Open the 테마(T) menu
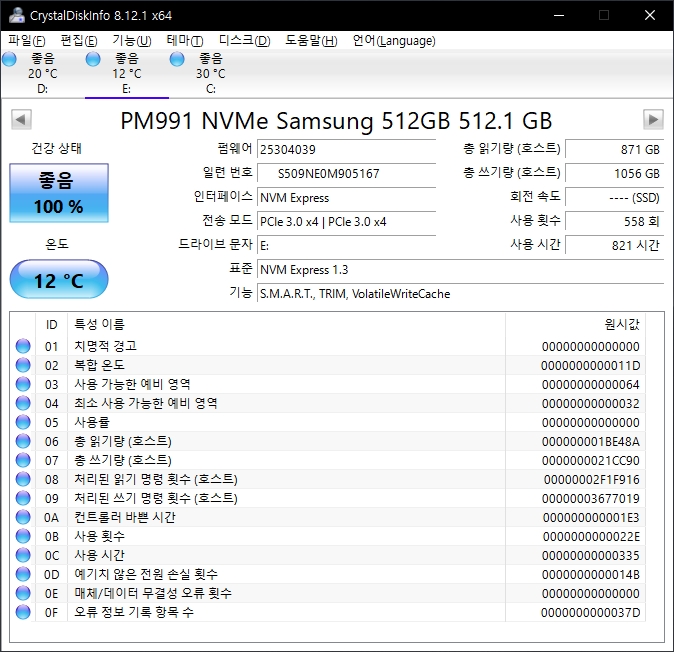 [184, 41]
